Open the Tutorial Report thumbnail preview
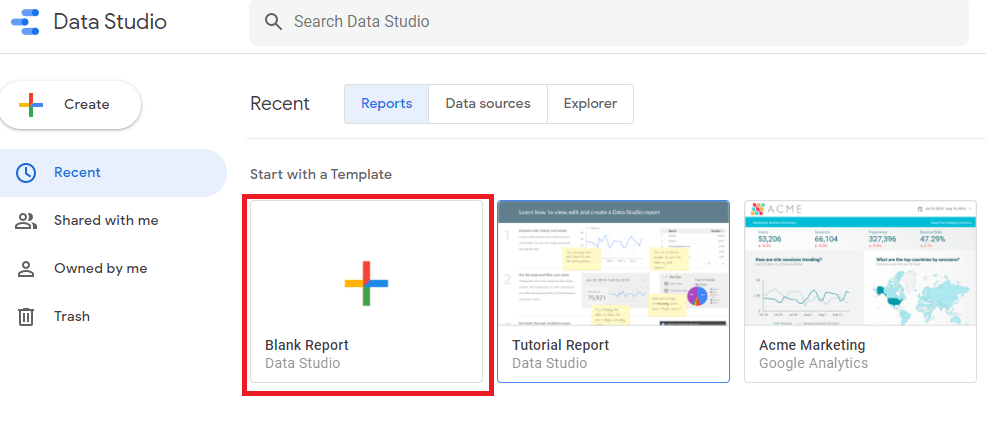The height and width of the screenshot is (428, 986). pos(614,263)
